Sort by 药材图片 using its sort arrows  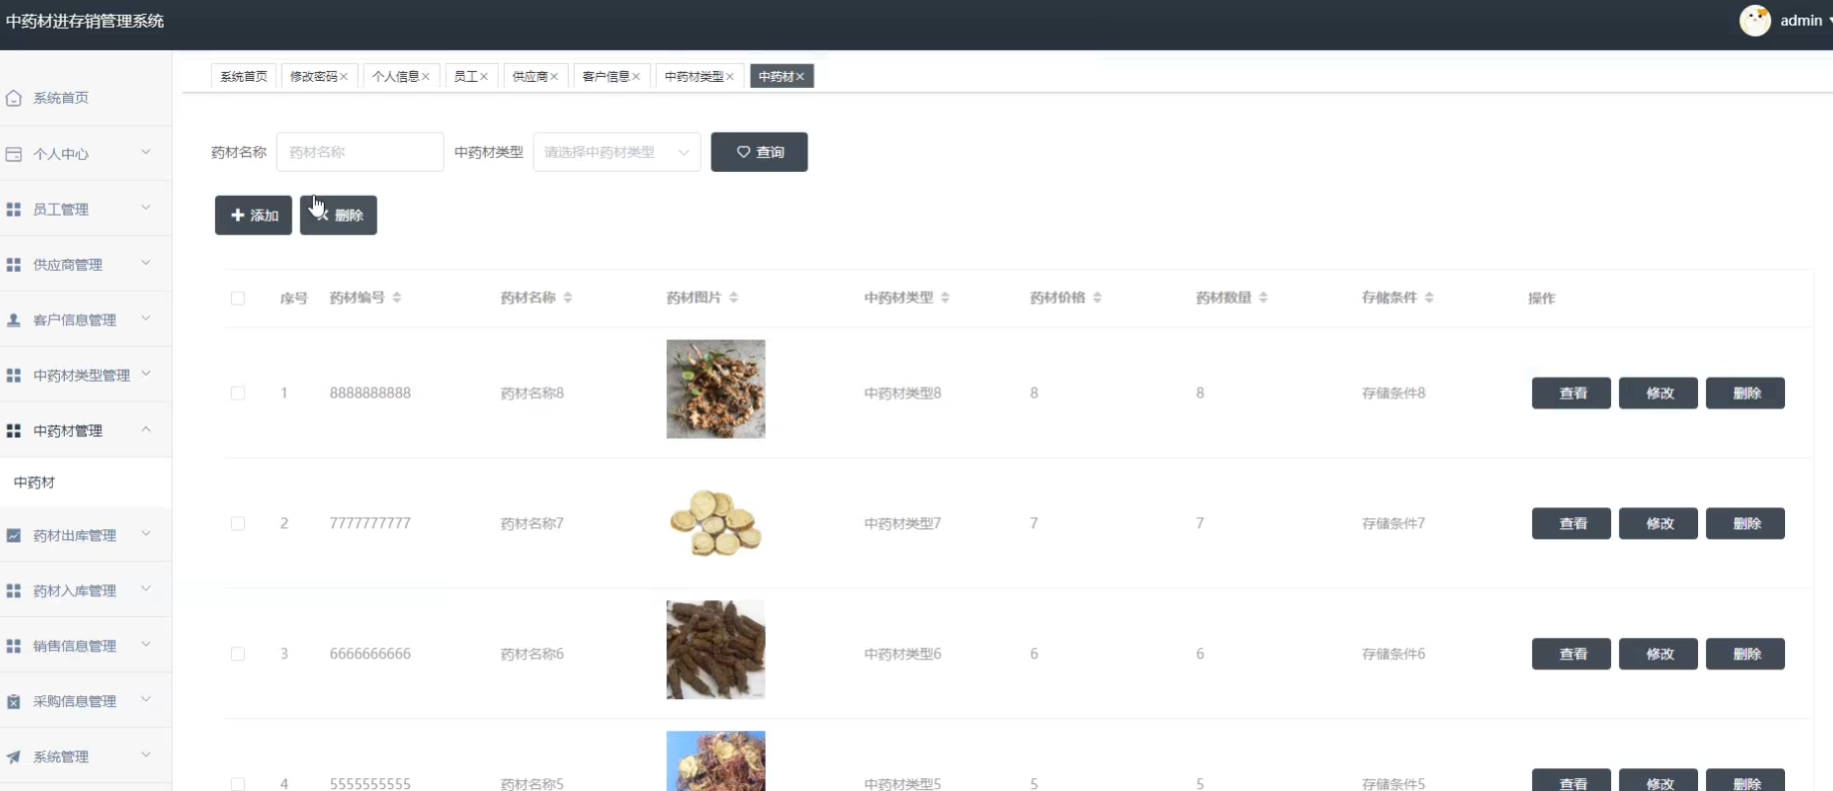coord(734,298)
